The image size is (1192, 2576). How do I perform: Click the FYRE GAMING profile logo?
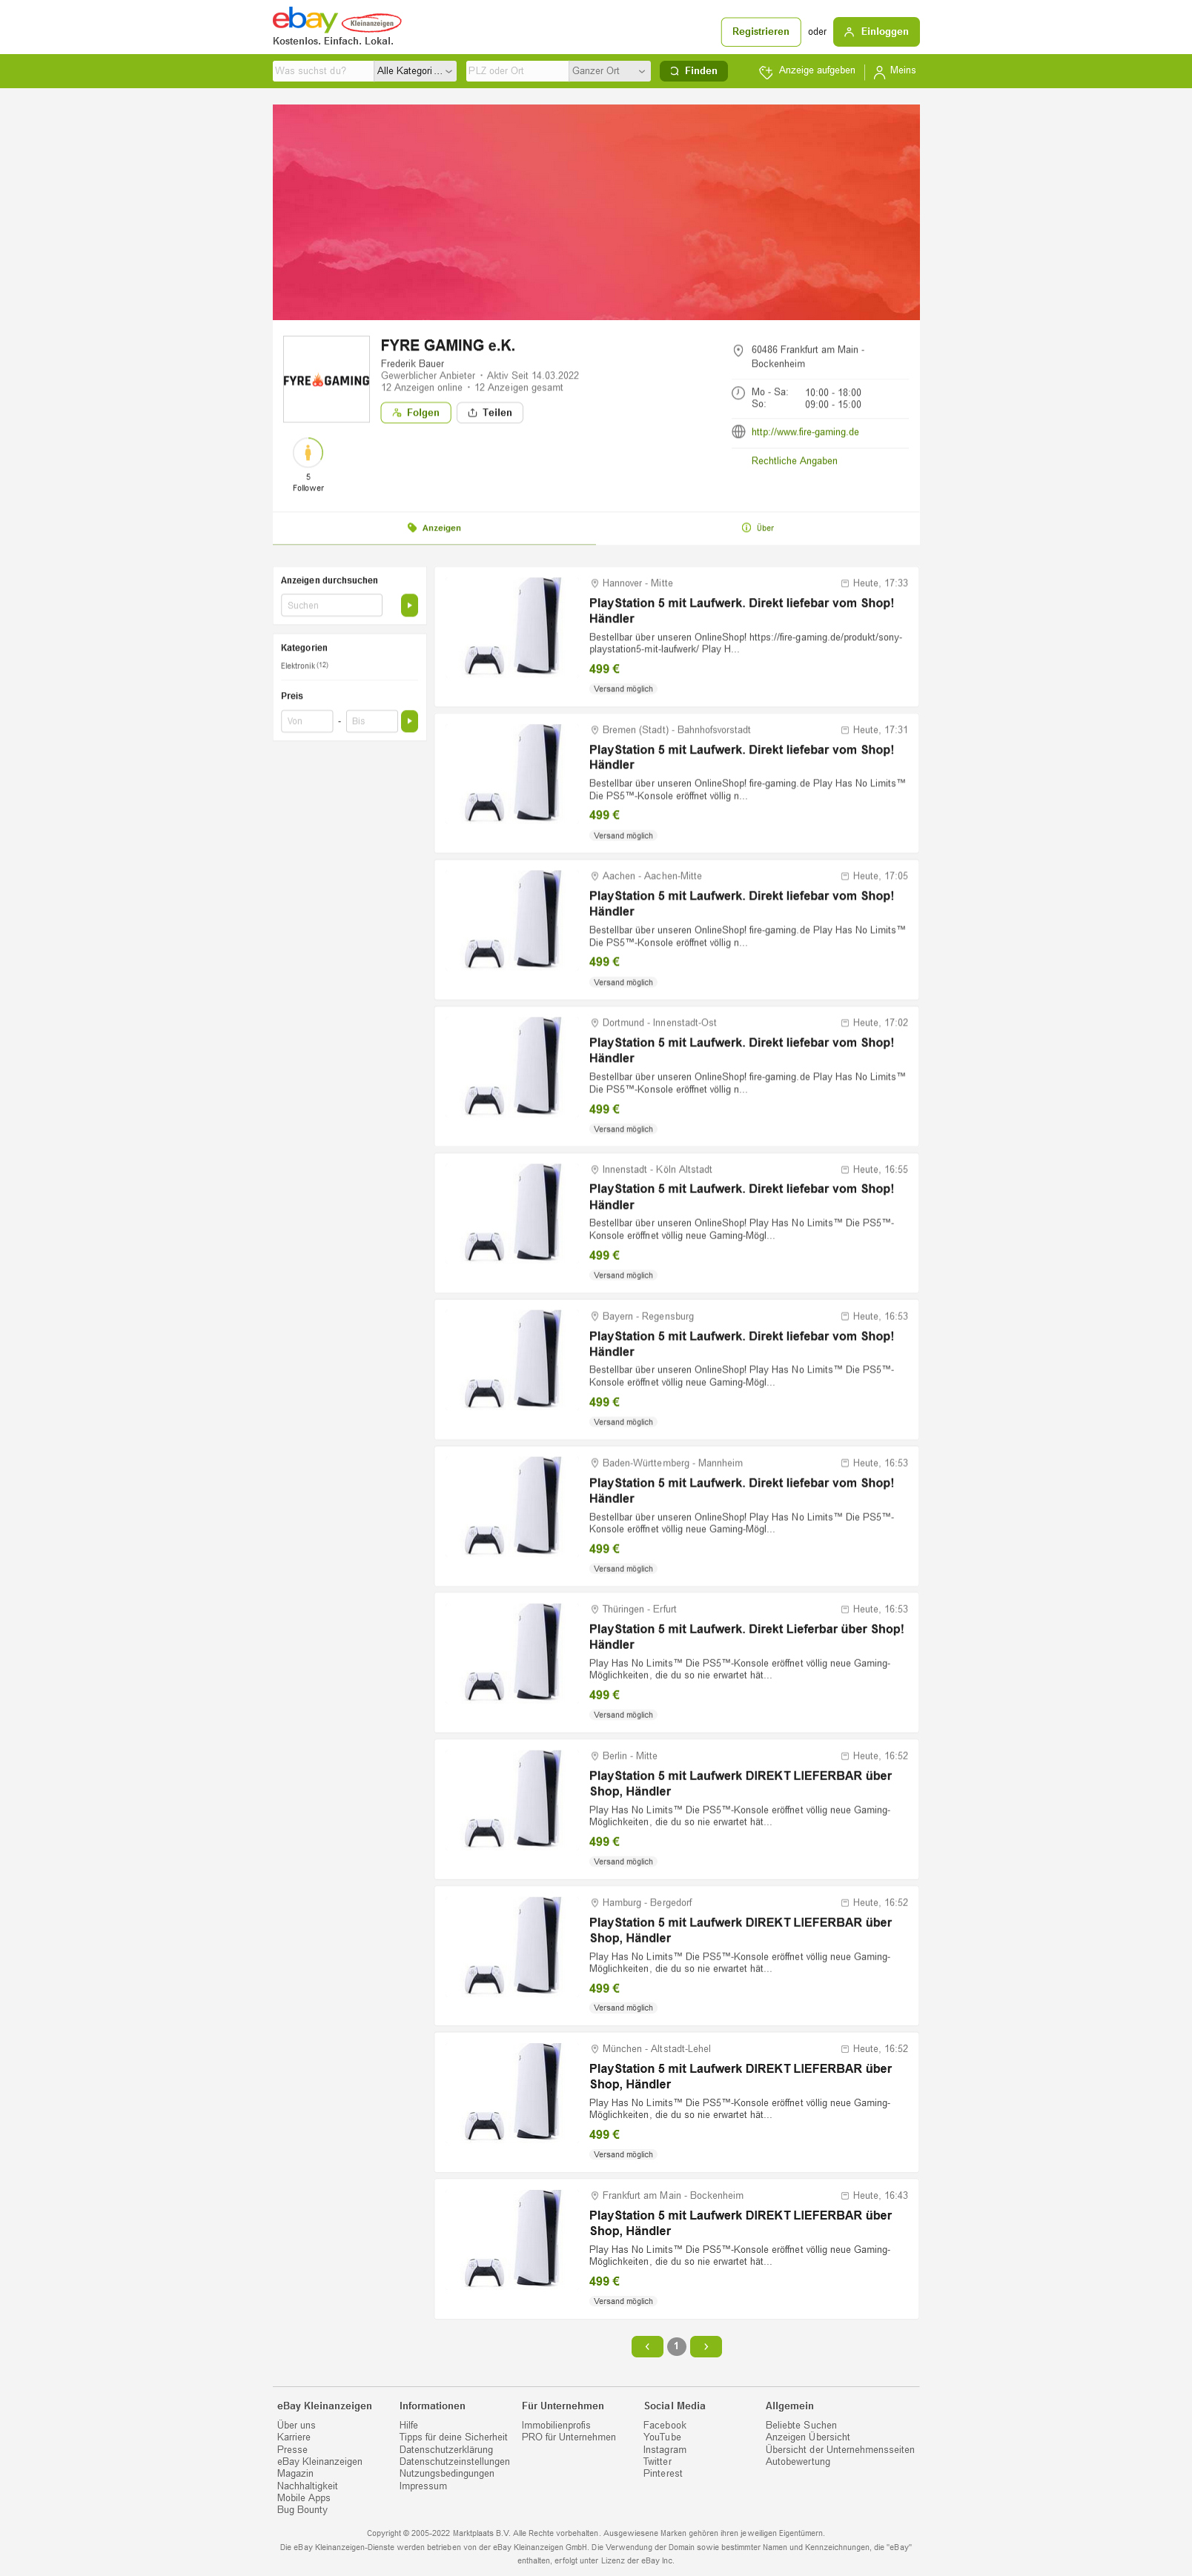point(326,379)
